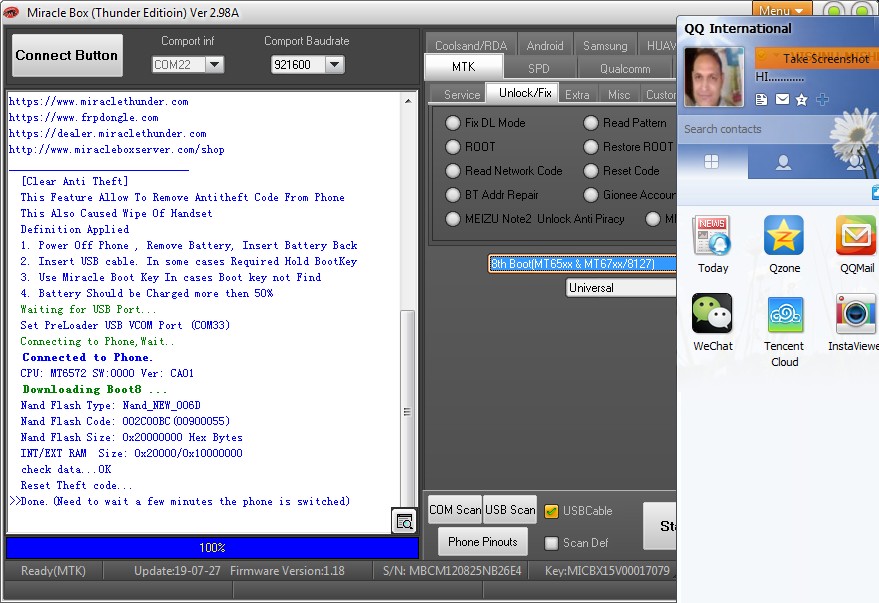The image size is (879, 603).
Task: Click the QQ document icon under the status
Action: [761, 100]
